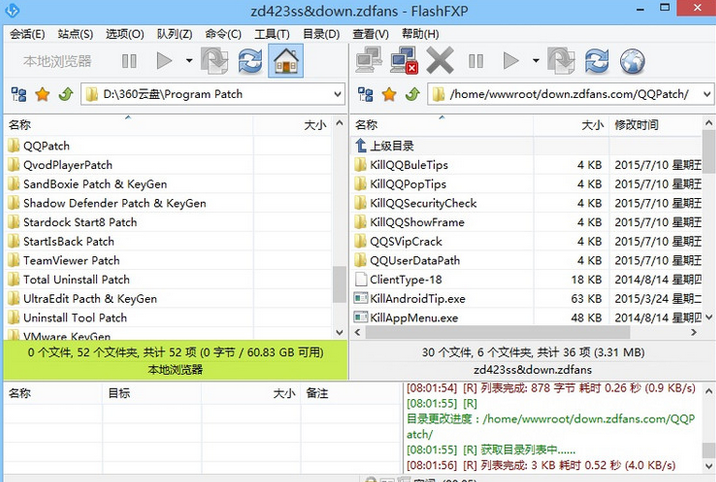Toggle the local browser house icon
Image resolution: width=716 pixels, height=482 pixels.
(286, 61)
